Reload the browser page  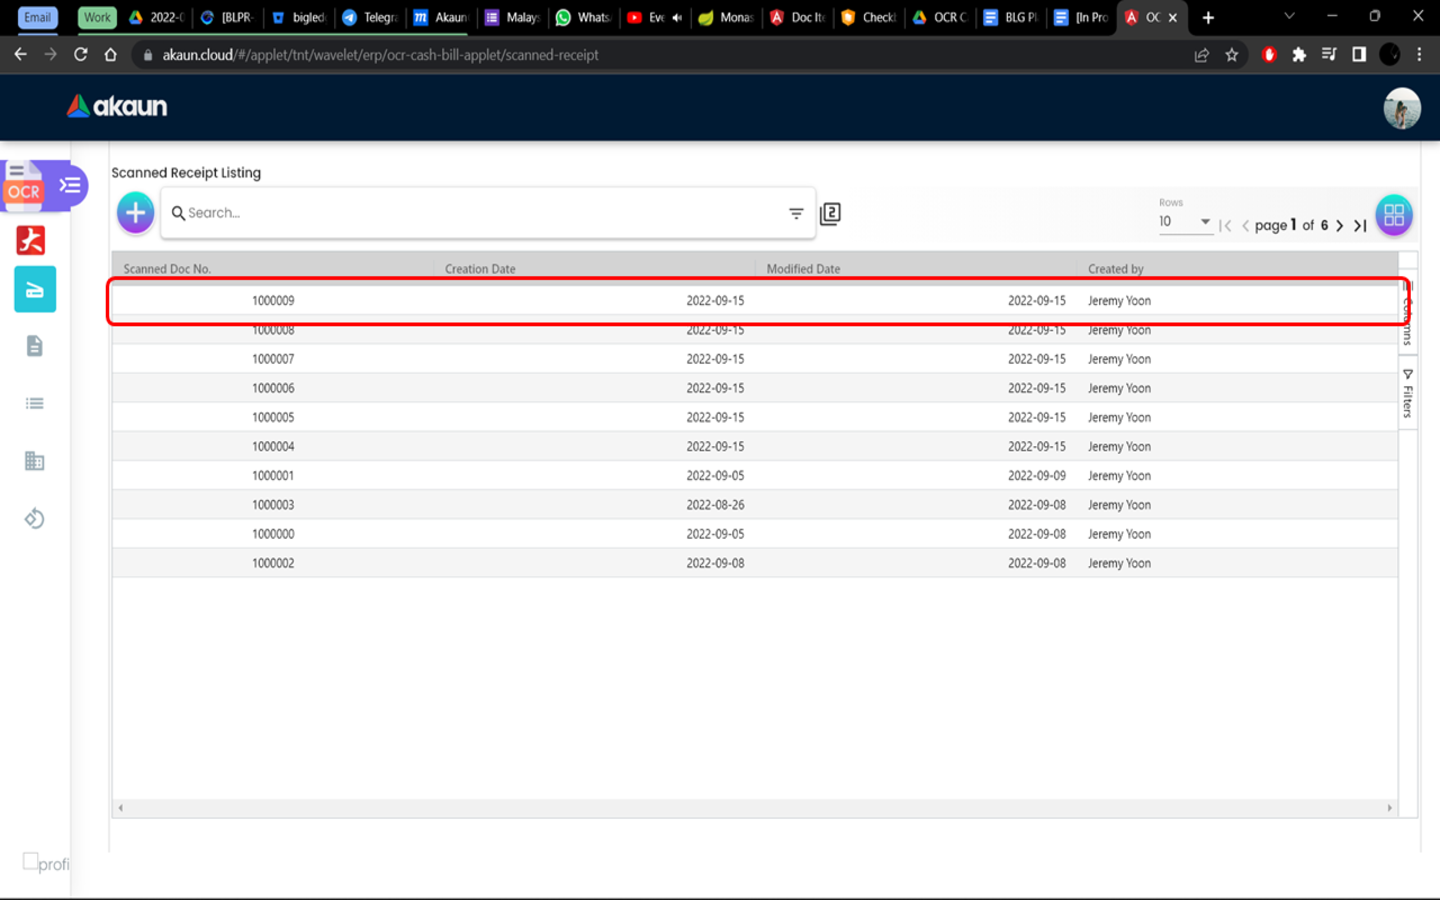click(81, 55)
